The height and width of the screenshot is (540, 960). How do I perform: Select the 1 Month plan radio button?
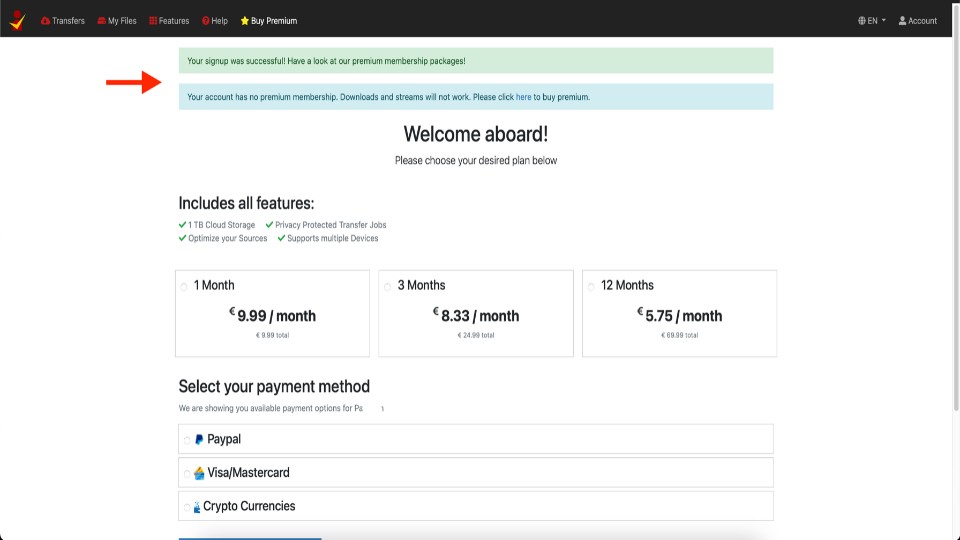(184, 287)
